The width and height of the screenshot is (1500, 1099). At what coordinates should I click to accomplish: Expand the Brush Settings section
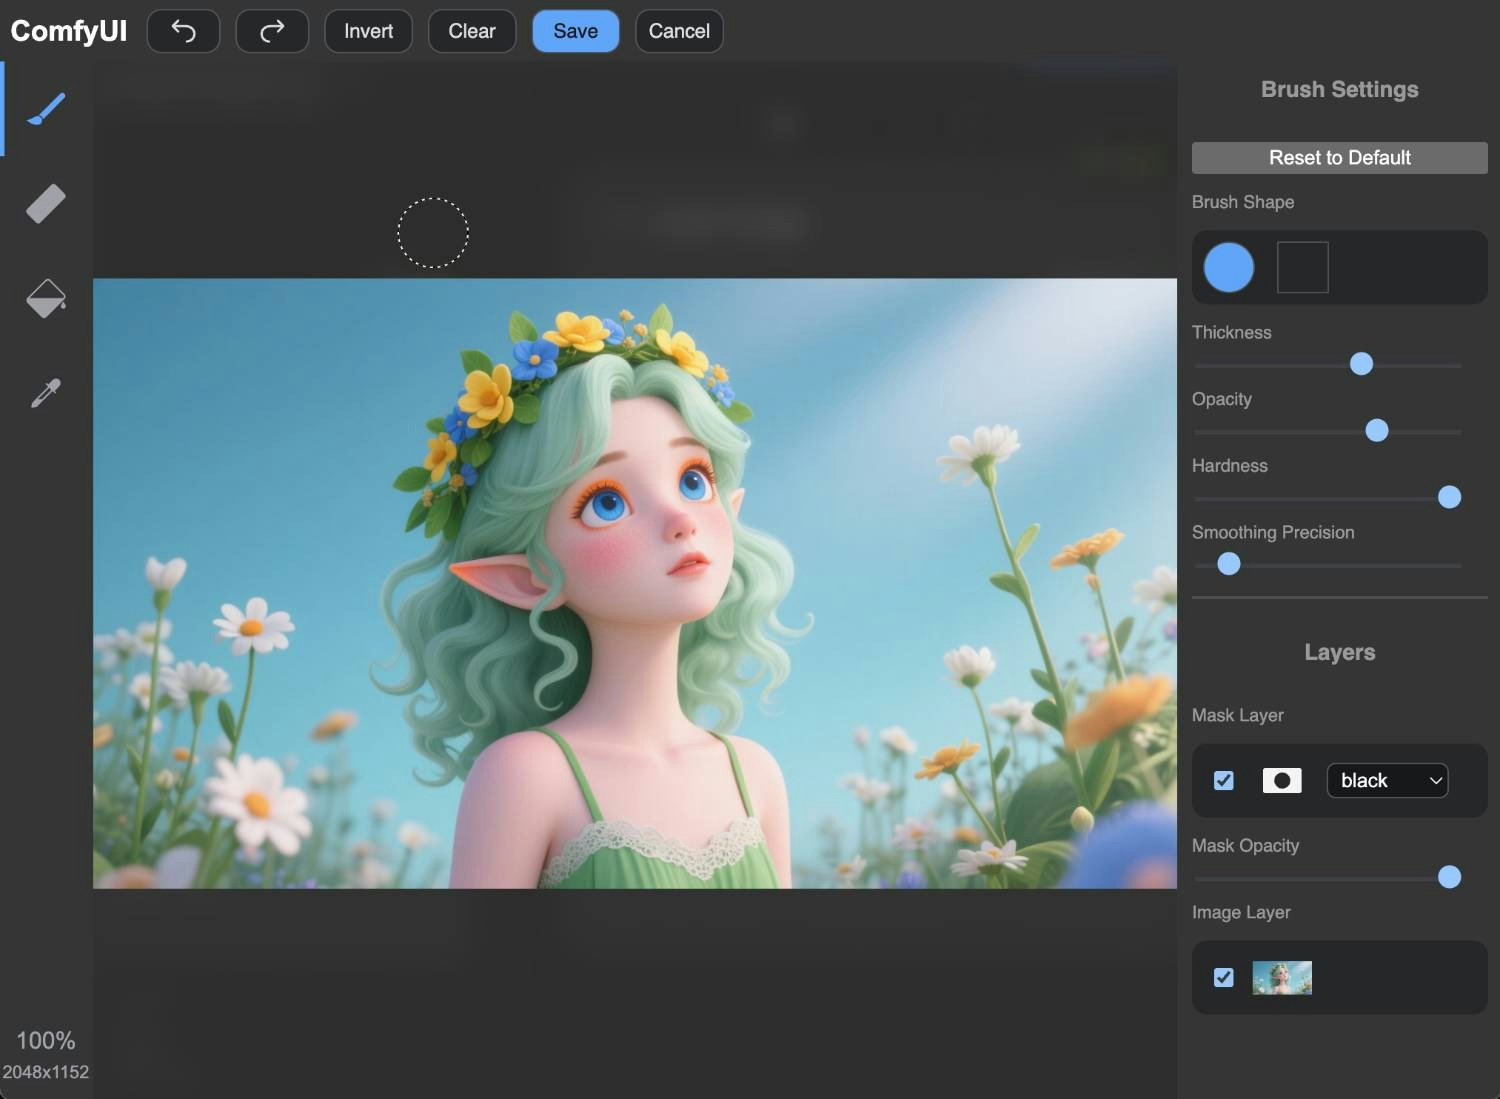(1339, 89)
